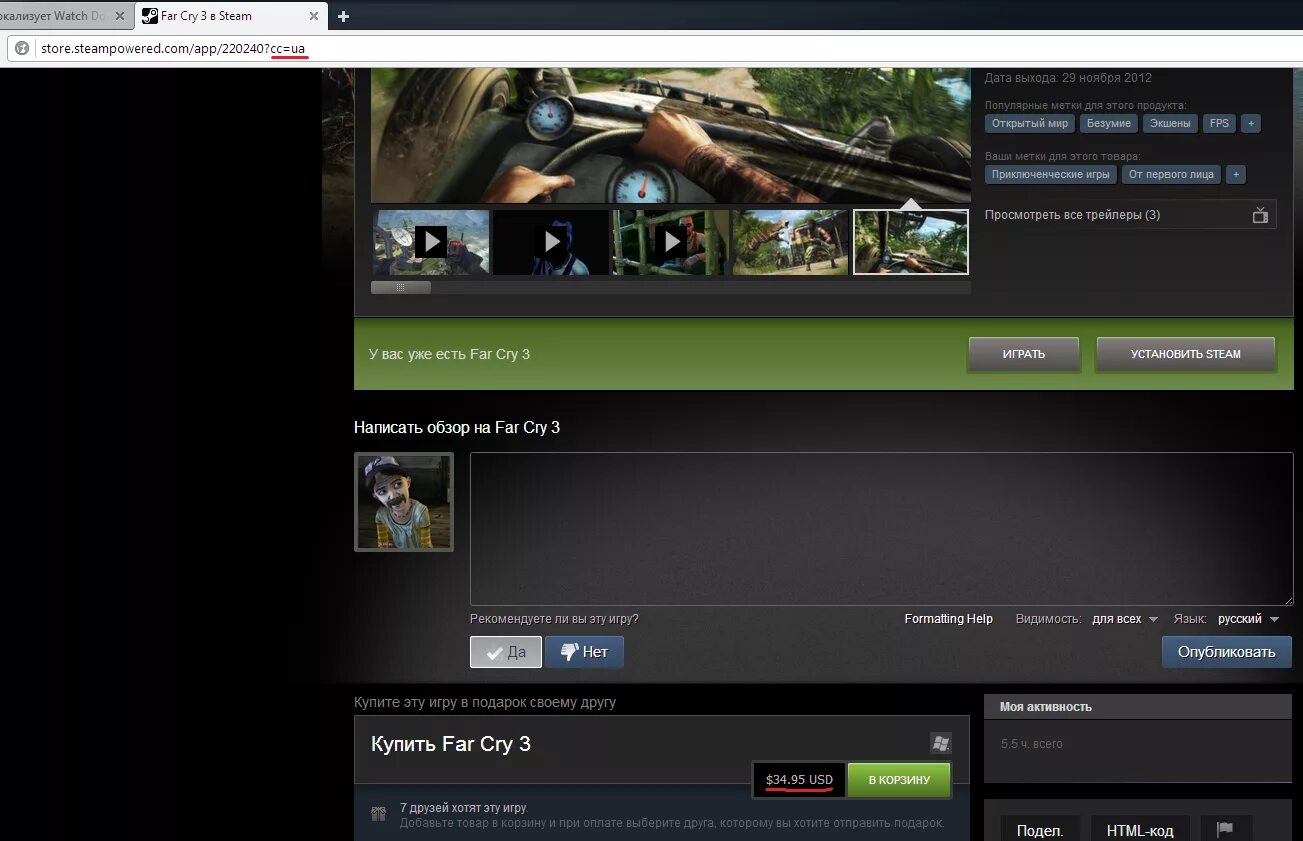Select the highlighted jeep driving screenshot thumbnail
The image size is (1303, 841).
pyautogui.click(x=911, y=241)
